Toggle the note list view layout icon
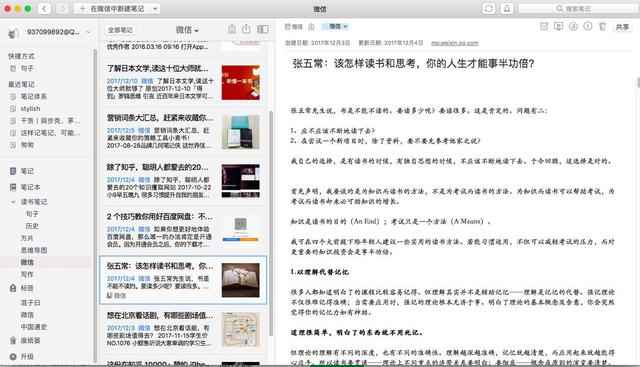The image size is (640, 367). (263, 29)
